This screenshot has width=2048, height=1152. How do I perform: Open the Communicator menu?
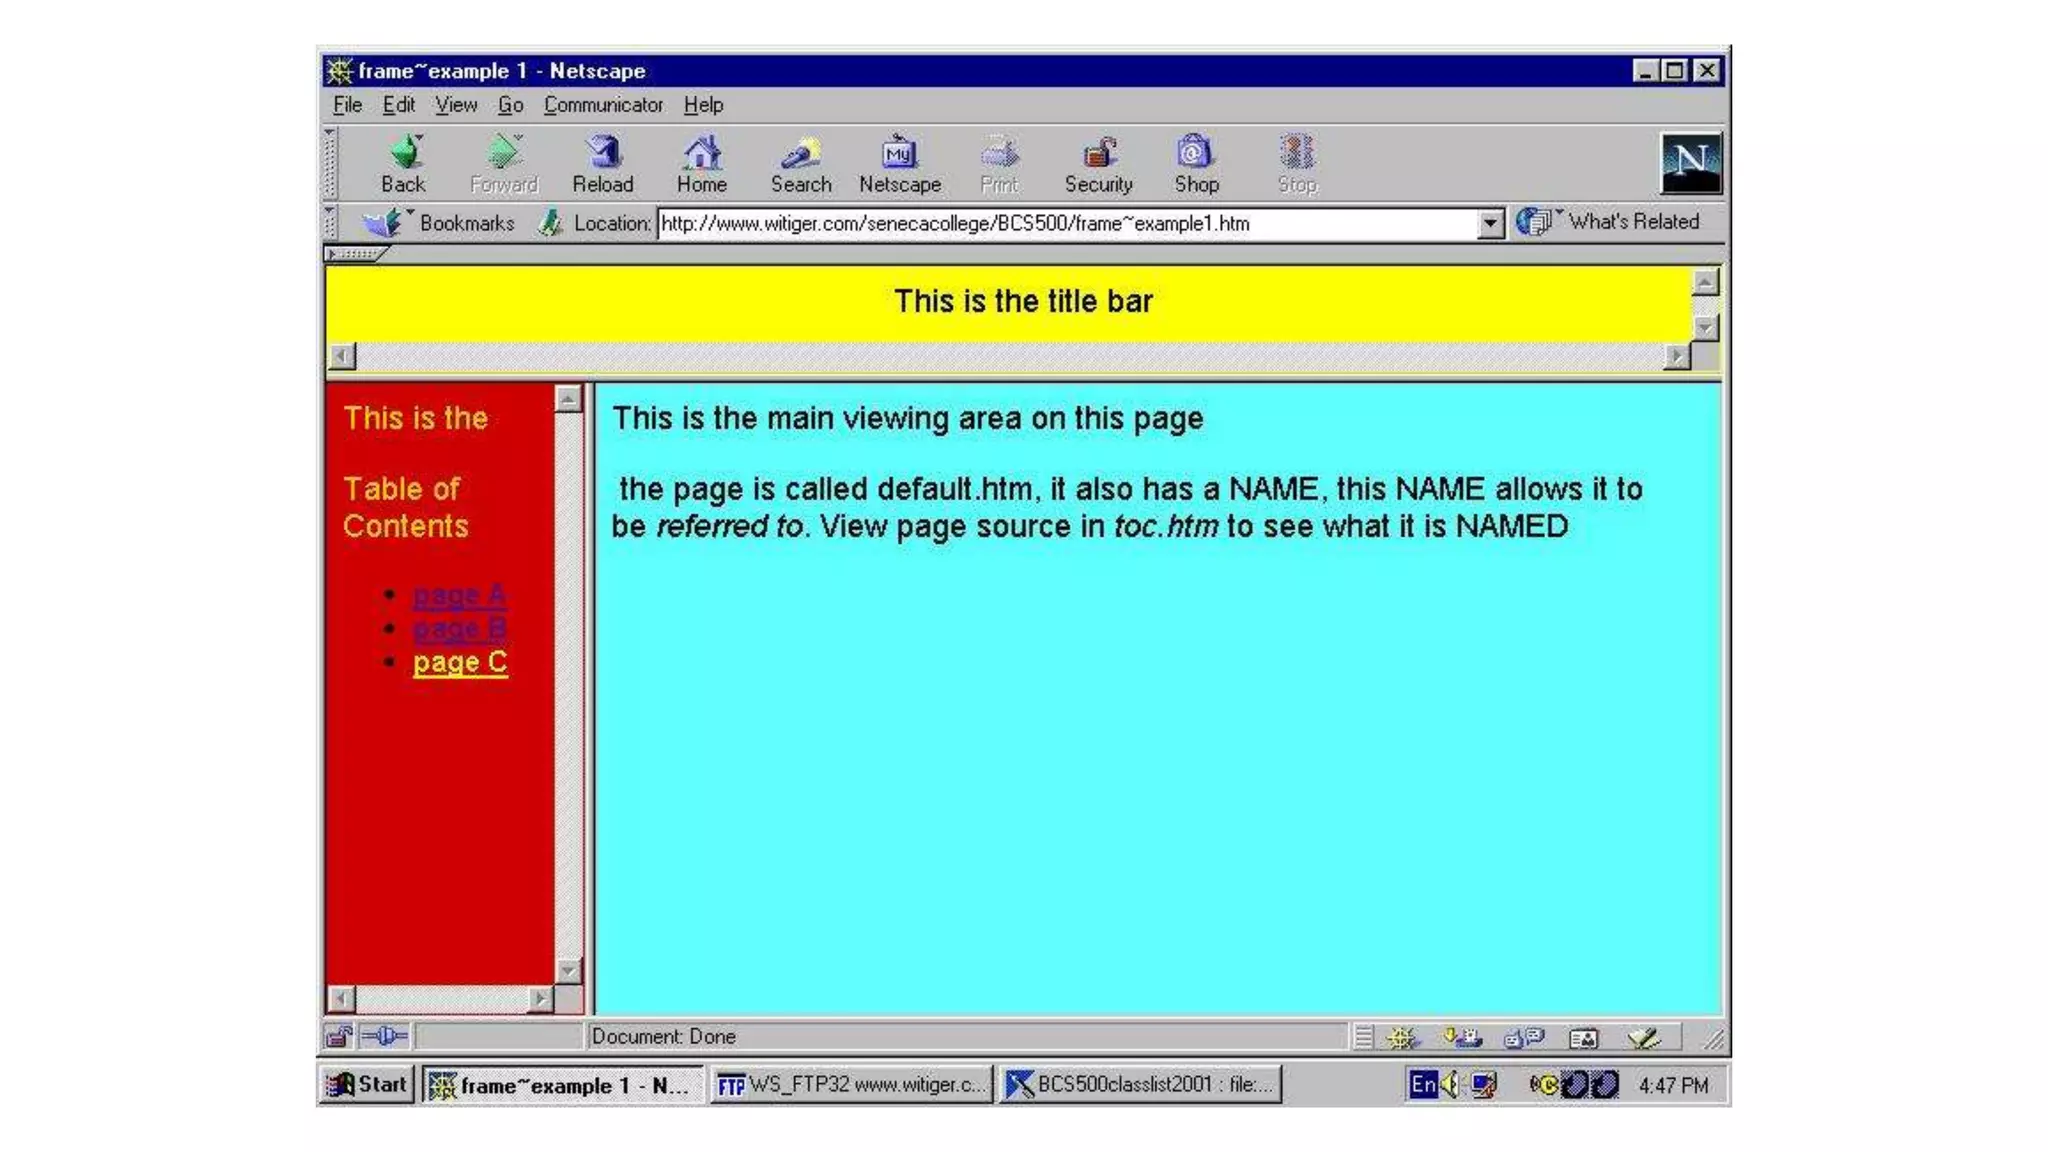point(603,105)
